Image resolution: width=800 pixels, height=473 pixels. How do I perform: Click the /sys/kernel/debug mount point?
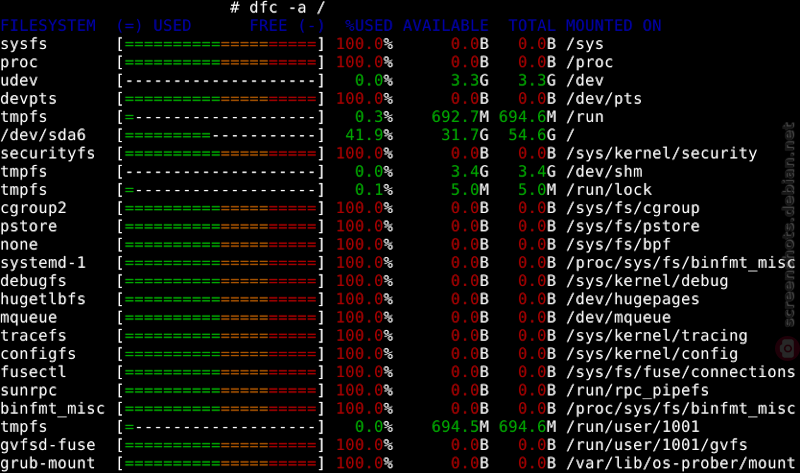[x=647, y=281]
